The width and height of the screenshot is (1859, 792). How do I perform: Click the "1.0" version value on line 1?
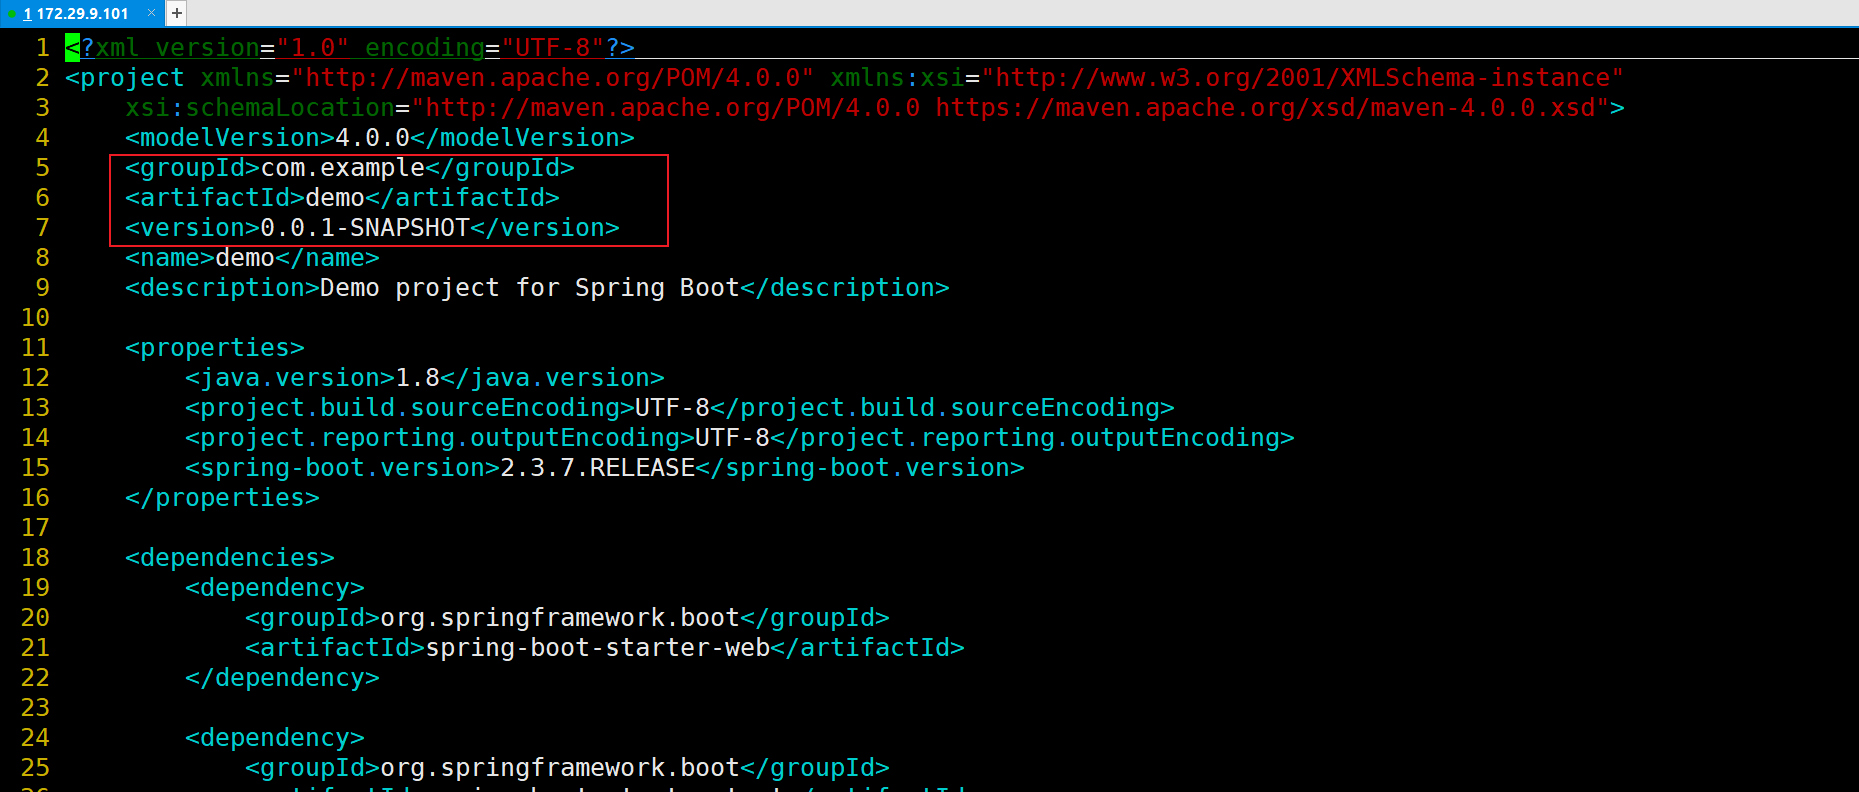coord(312,48)
